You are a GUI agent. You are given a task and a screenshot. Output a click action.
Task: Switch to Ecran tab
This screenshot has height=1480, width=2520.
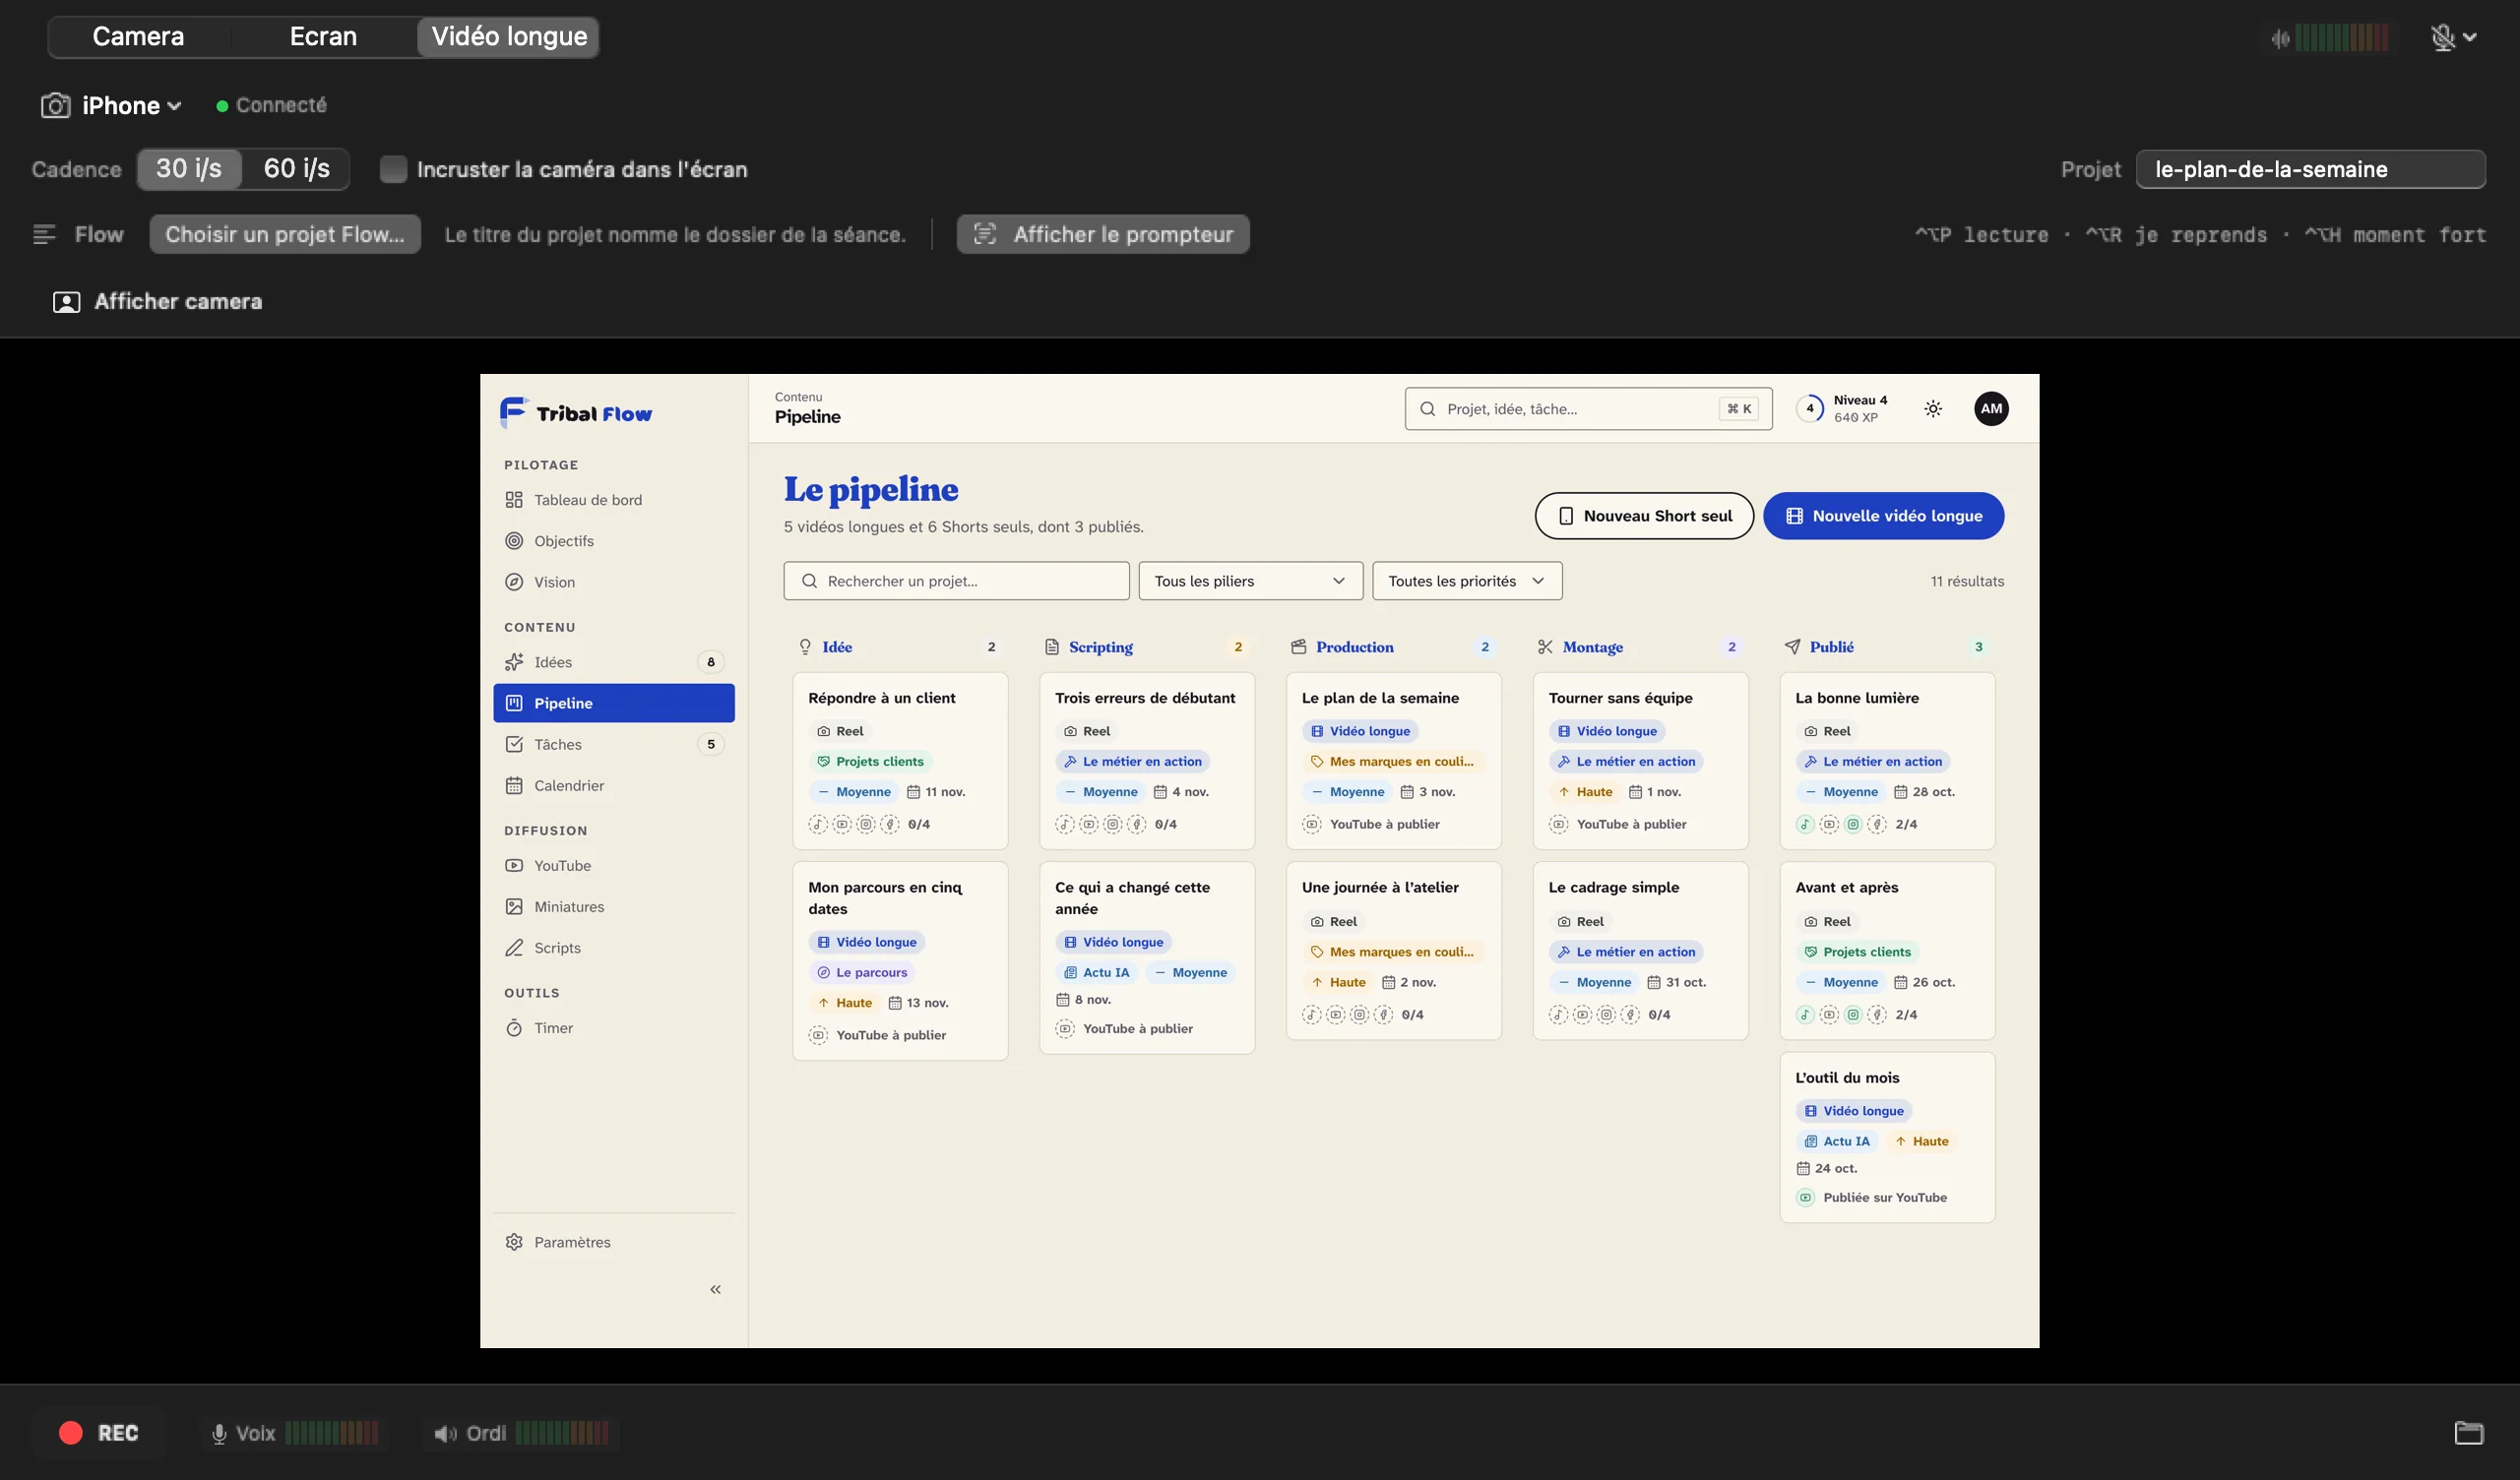[x=323, y=37]
